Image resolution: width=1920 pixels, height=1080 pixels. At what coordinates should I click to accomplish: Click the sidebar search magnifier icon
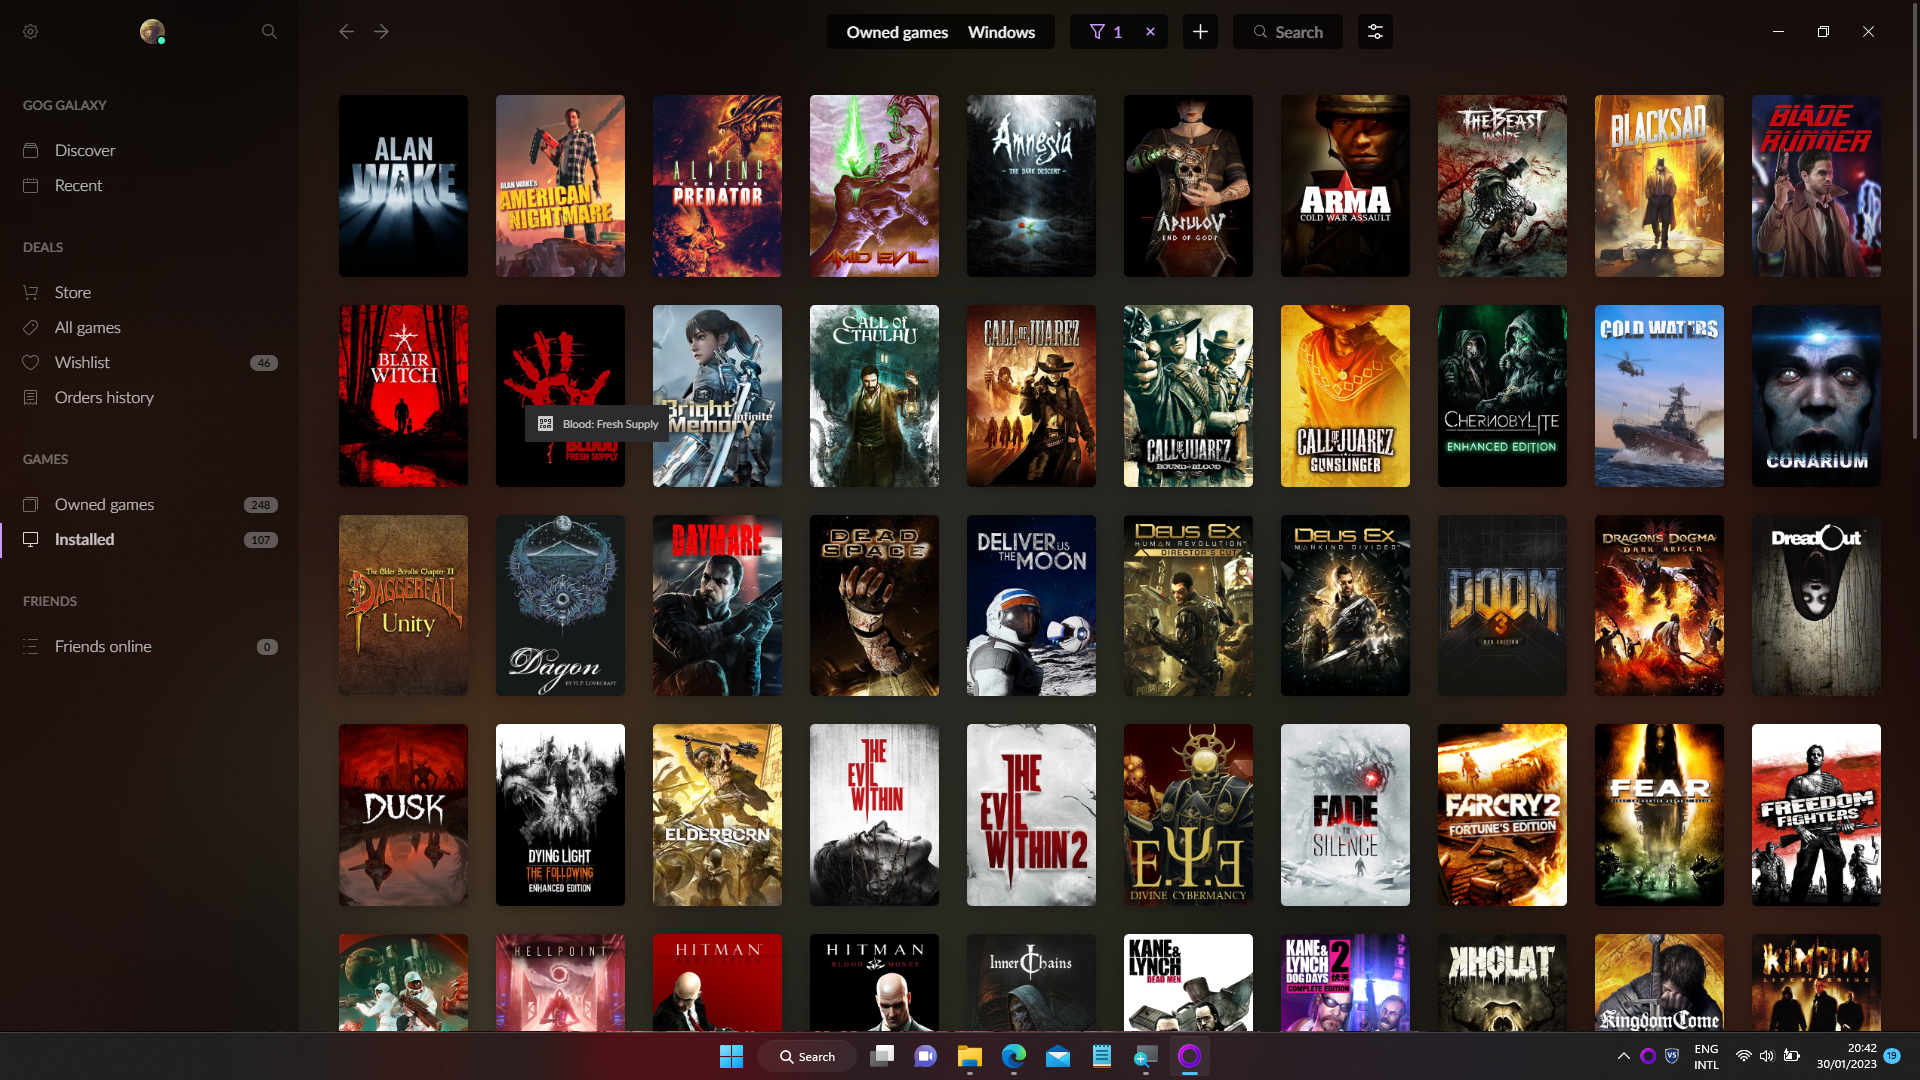(x=269, y=32)
